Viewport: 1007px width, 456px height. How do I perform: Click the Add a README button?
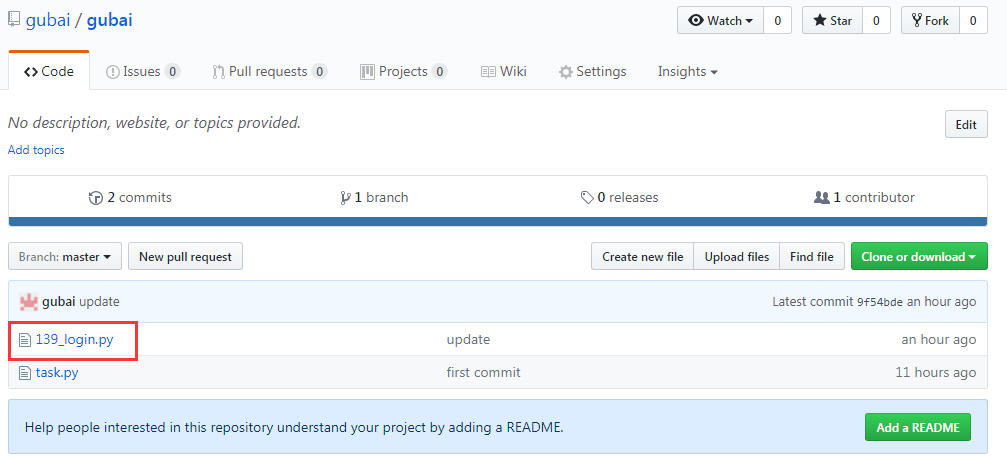pyautogui.click(x=918, y=427)
